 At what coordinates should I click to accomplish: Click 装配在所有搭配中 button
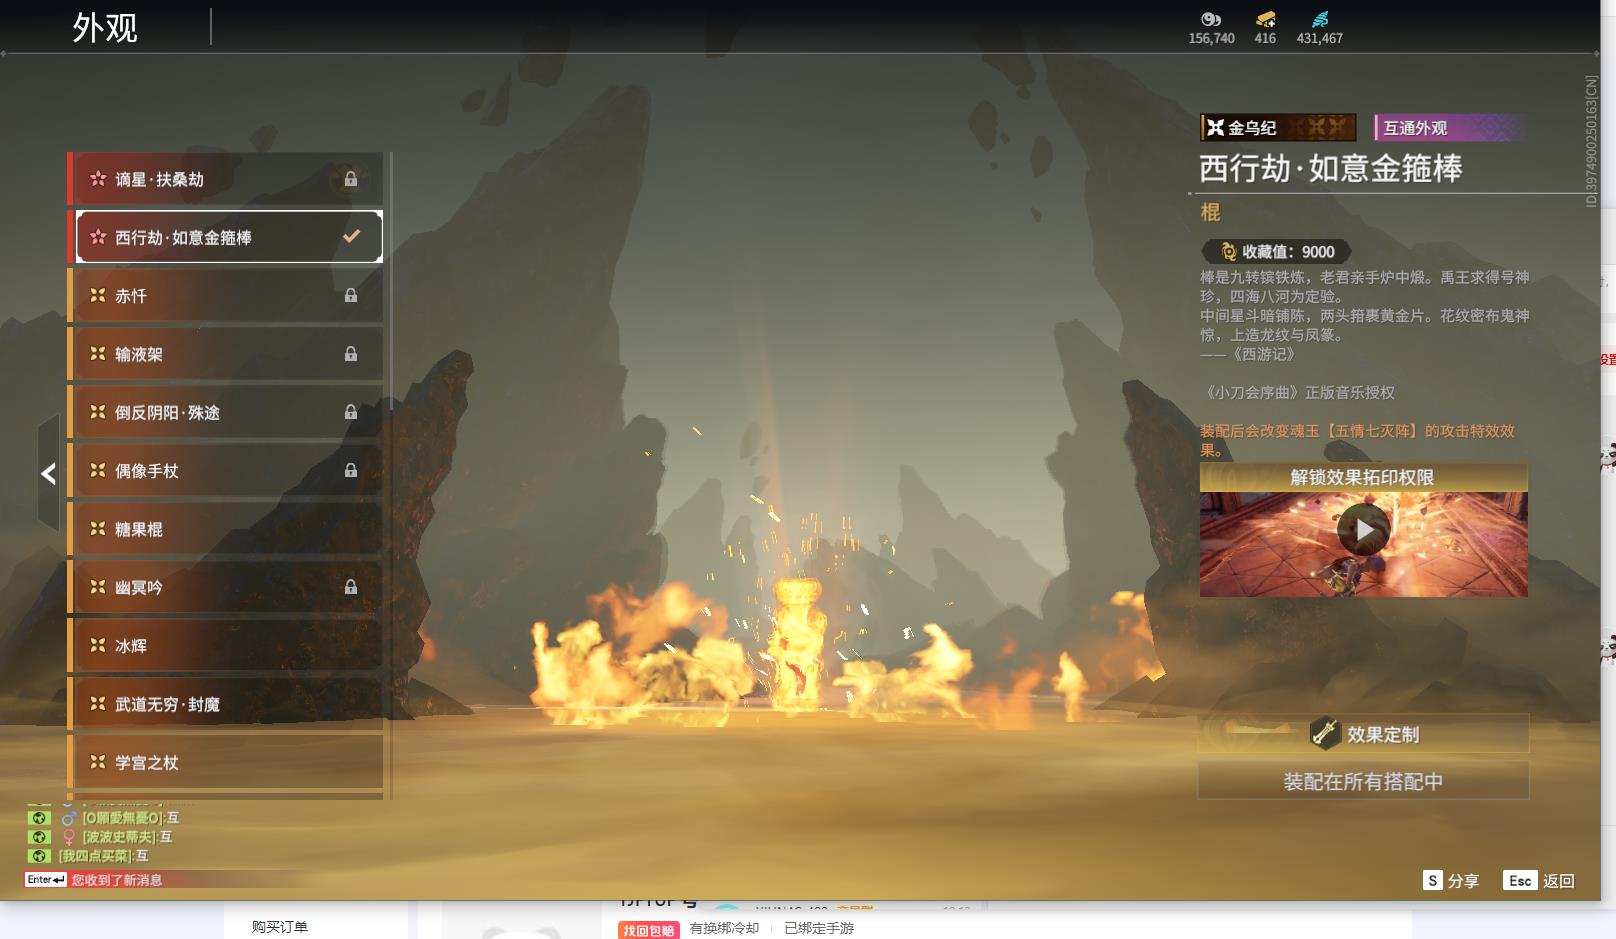(1363, 781)
